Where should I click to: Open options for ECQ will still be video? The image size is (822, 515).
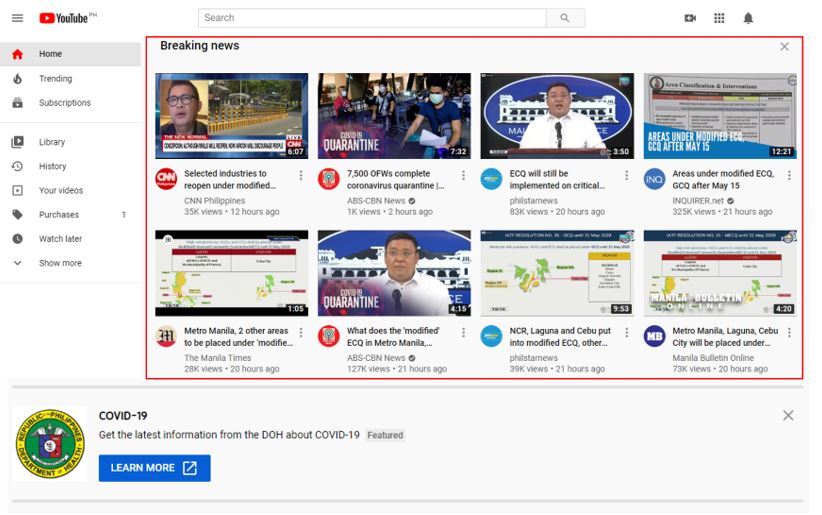click(x=626, y=175)
